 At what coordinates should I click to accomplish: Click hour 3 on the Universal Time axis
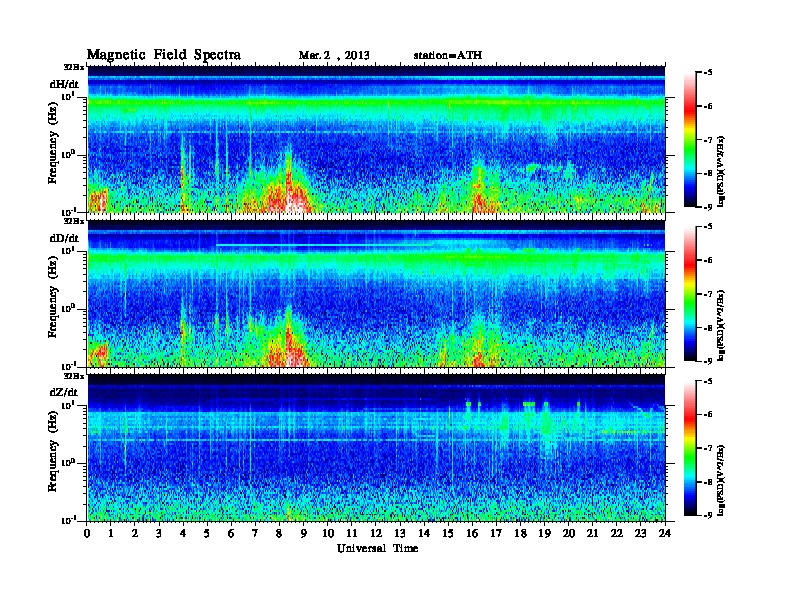(159, 533)
